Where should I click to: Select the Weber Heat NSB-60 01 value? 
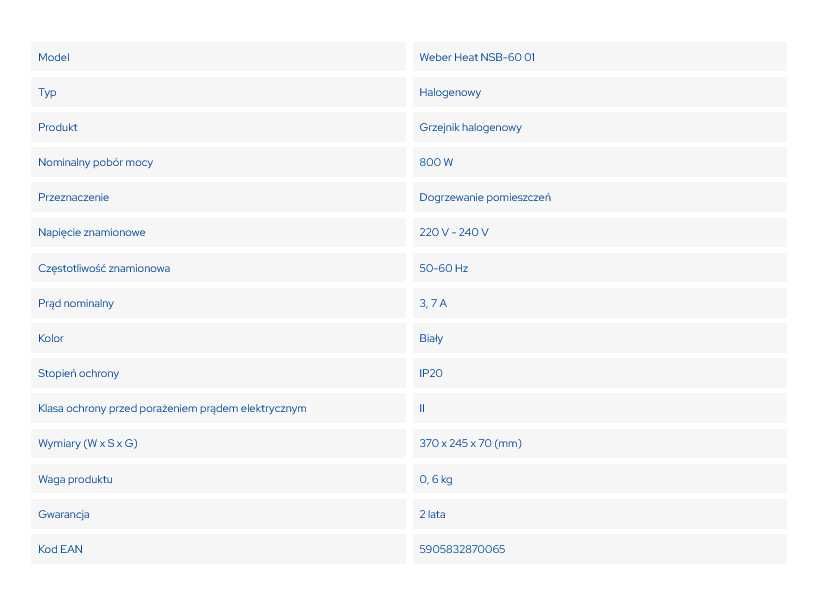coord(477,57)
